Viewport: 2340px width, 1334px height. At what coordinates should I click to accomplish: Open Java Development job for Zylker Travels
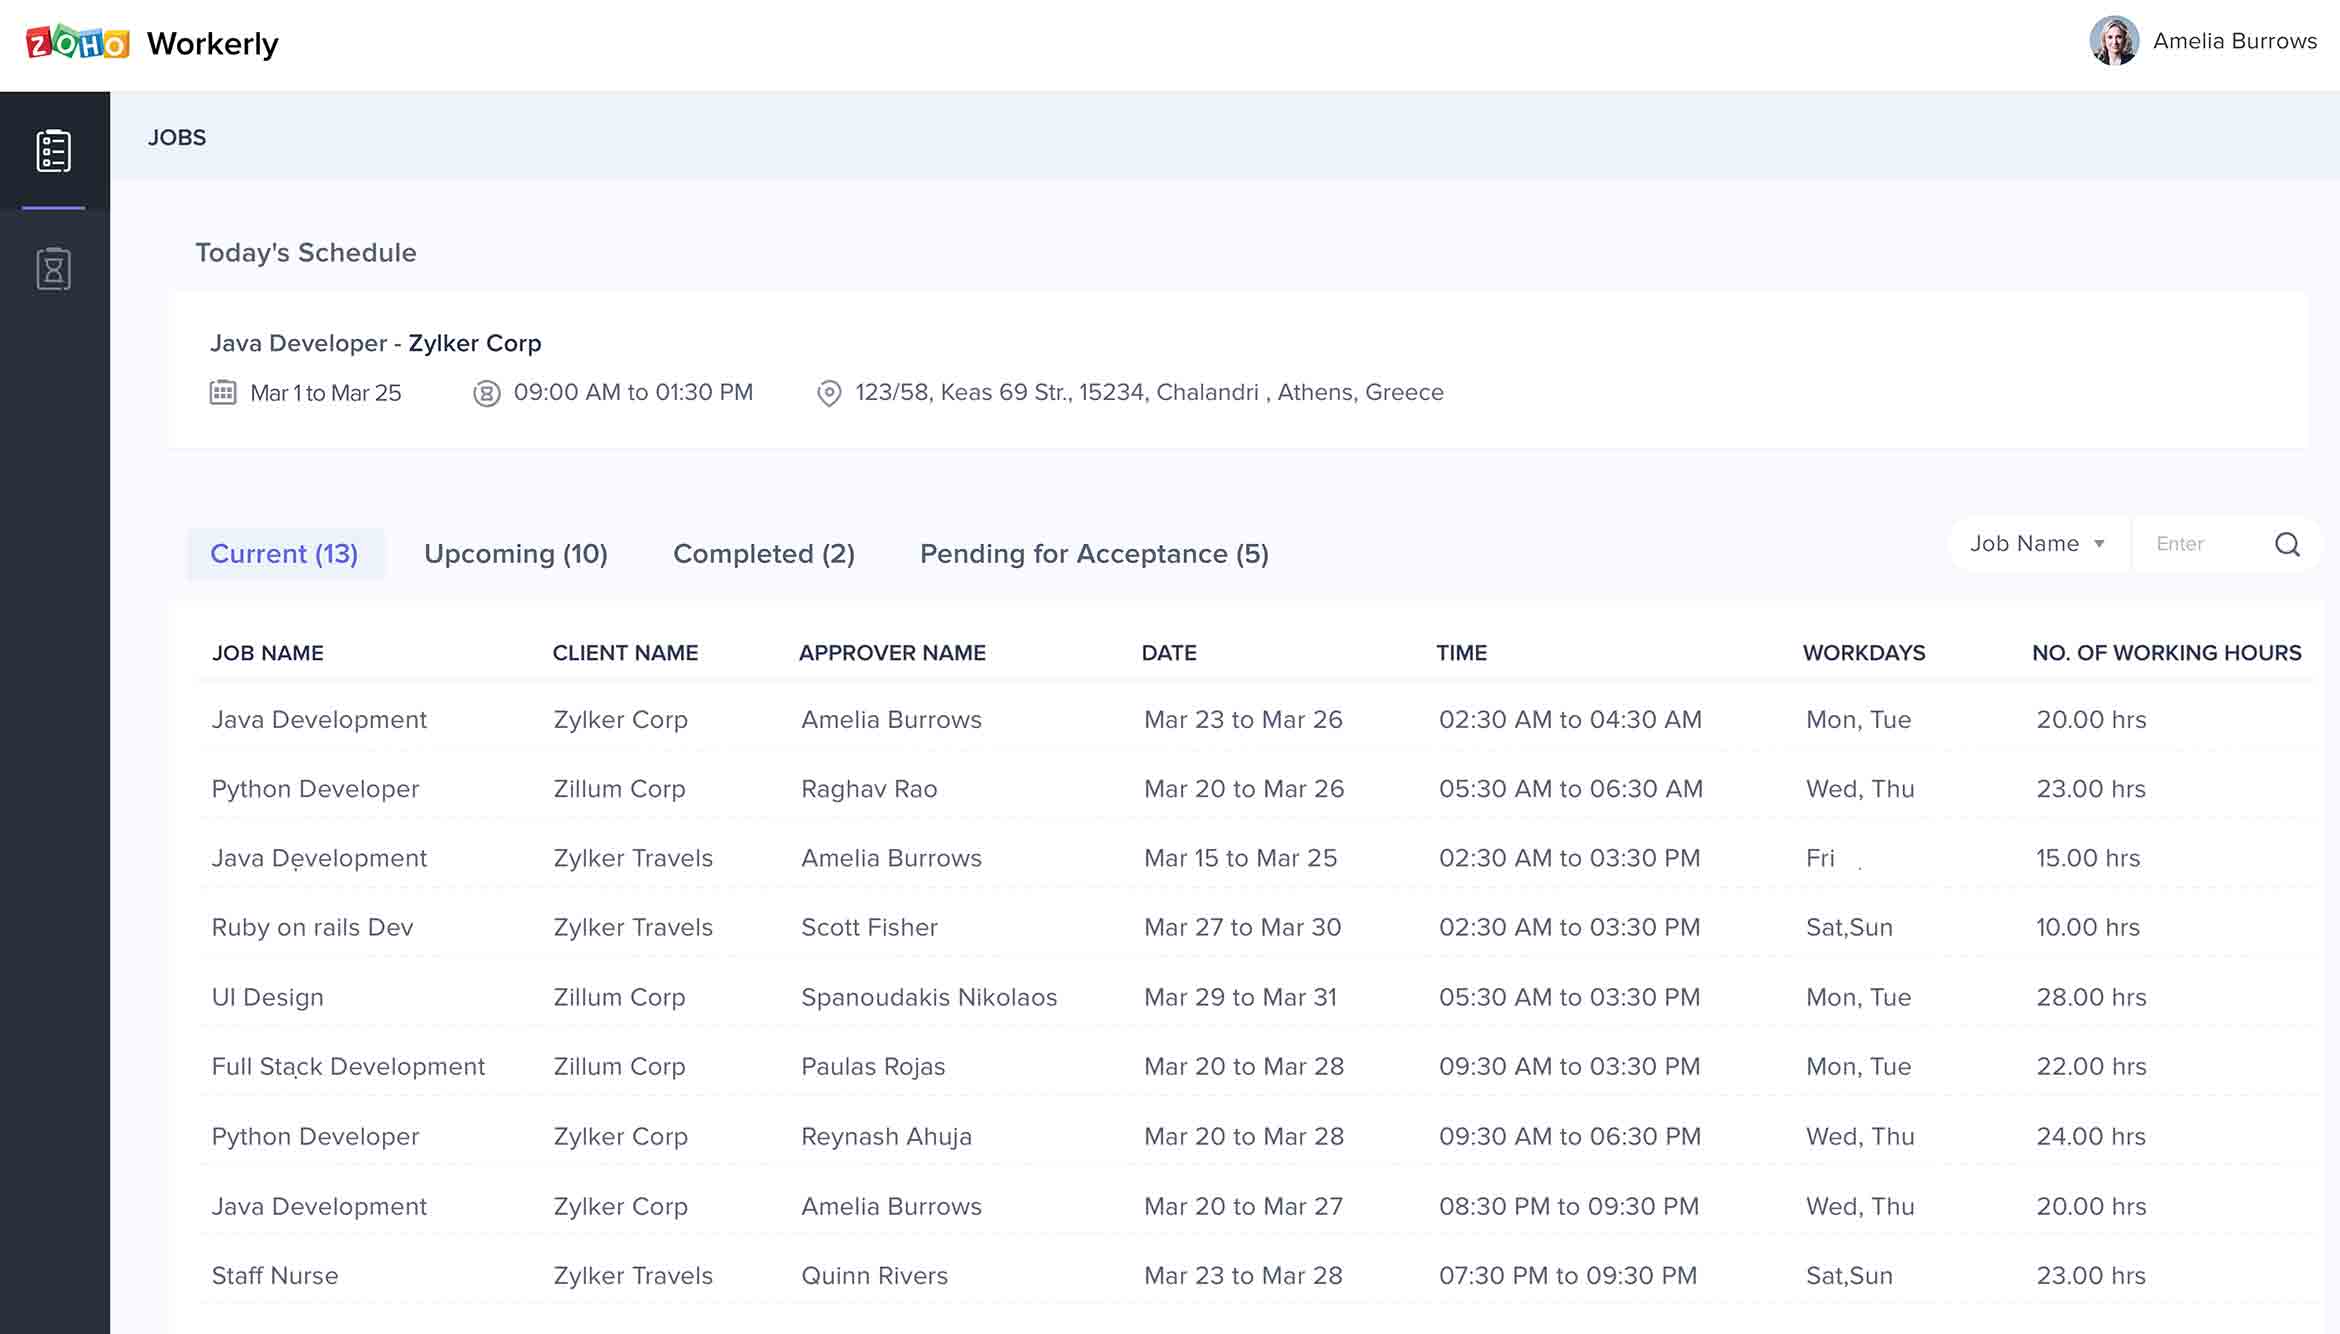319,858
